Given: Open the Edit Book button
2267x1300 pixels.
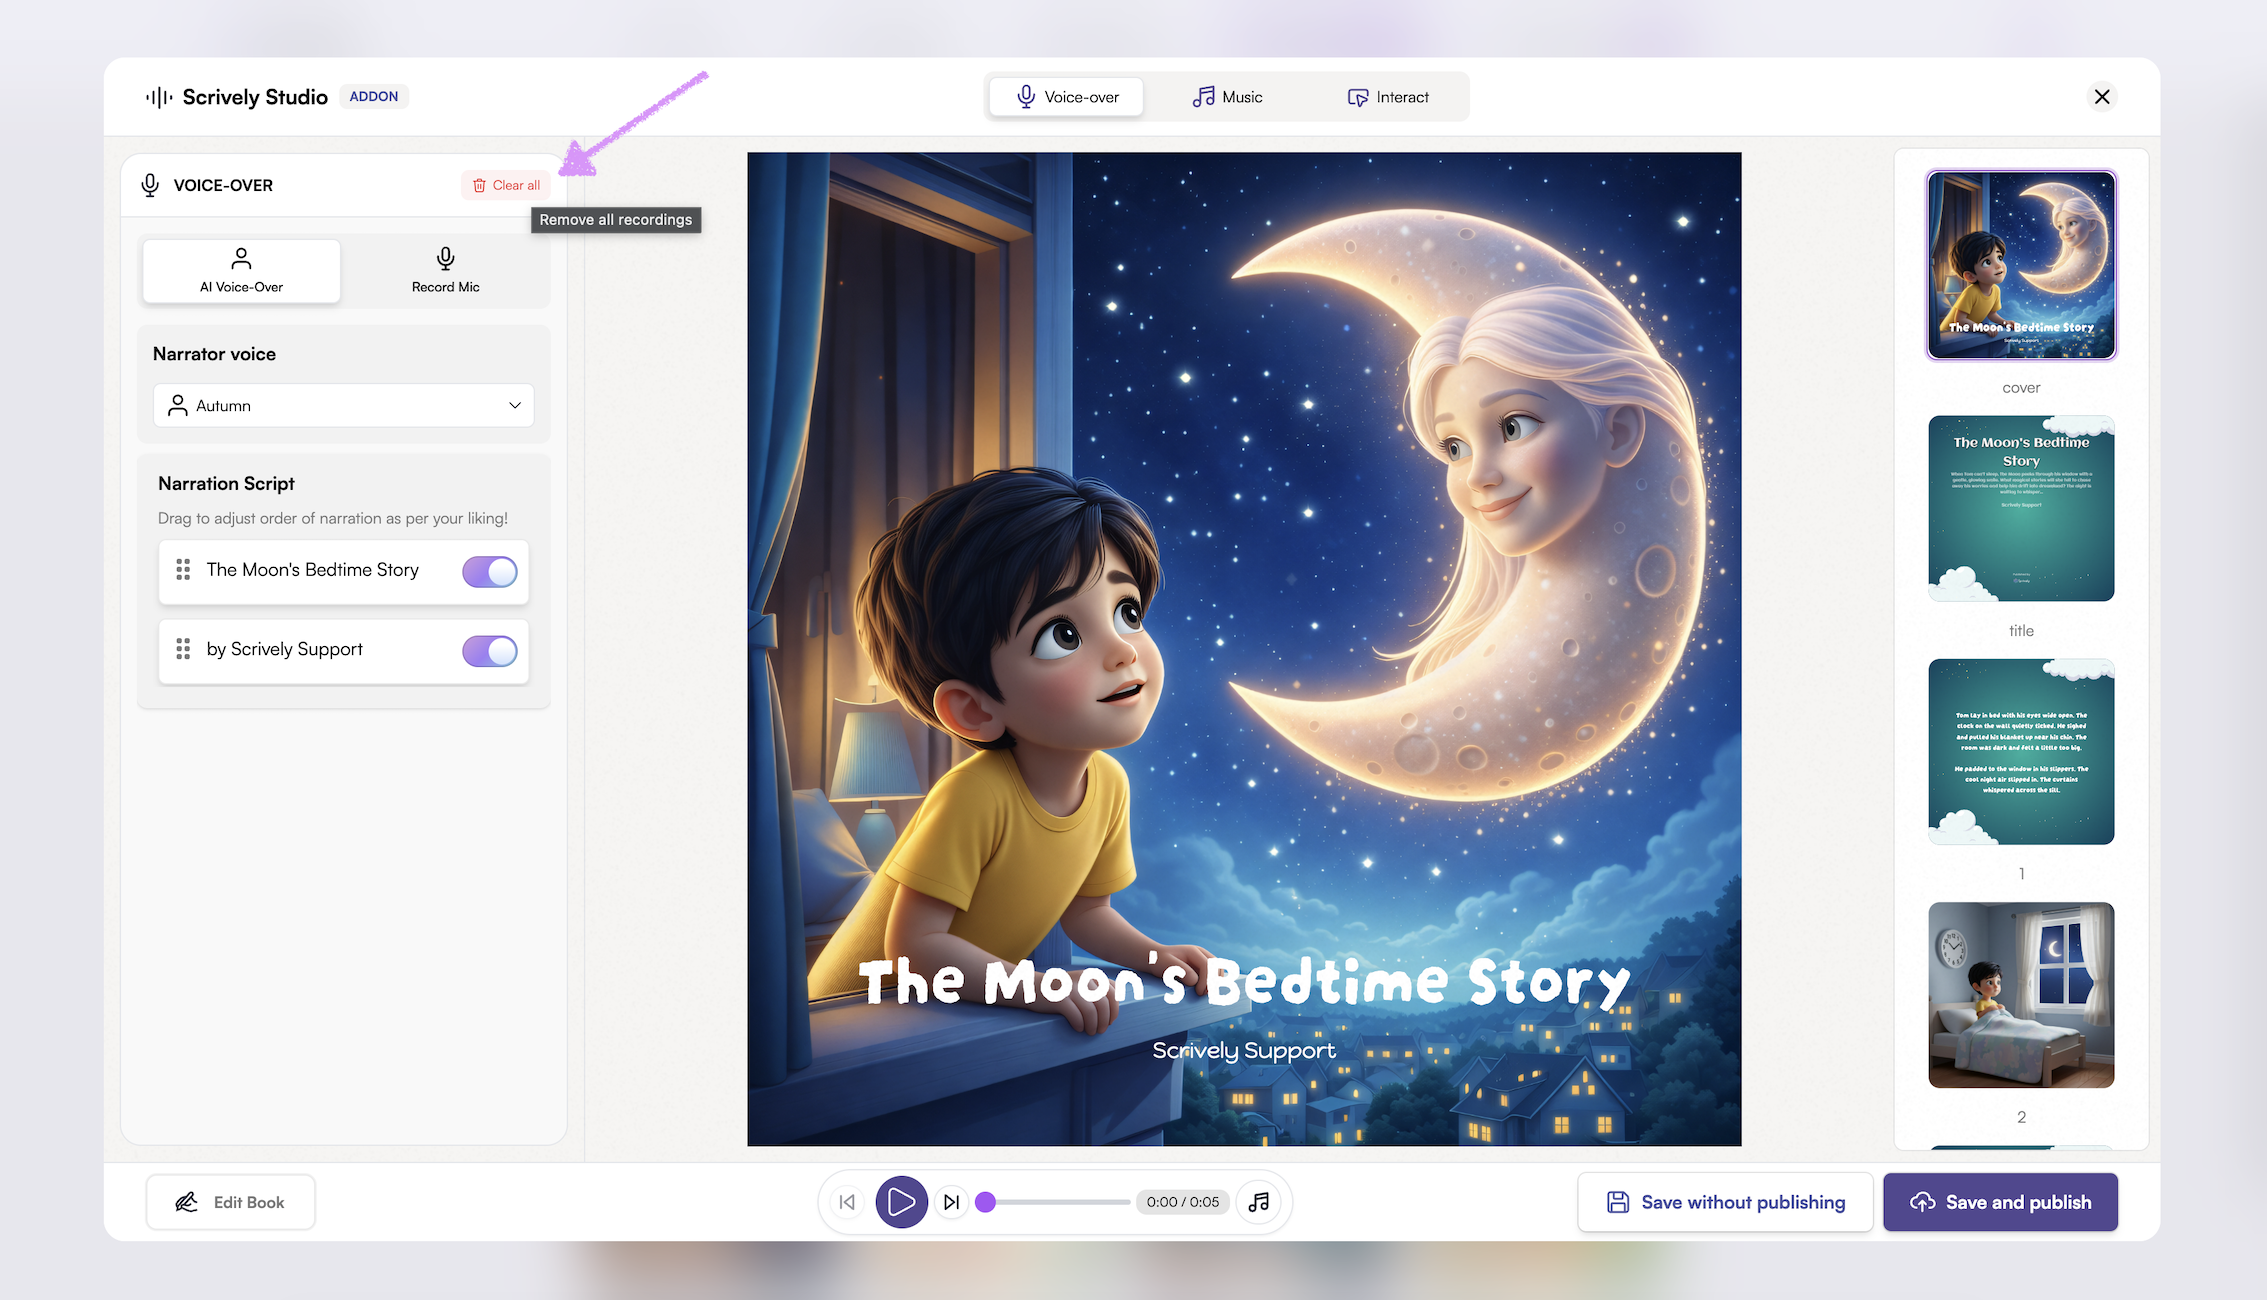Looking at the screenshot, I should coord(231,1202).
